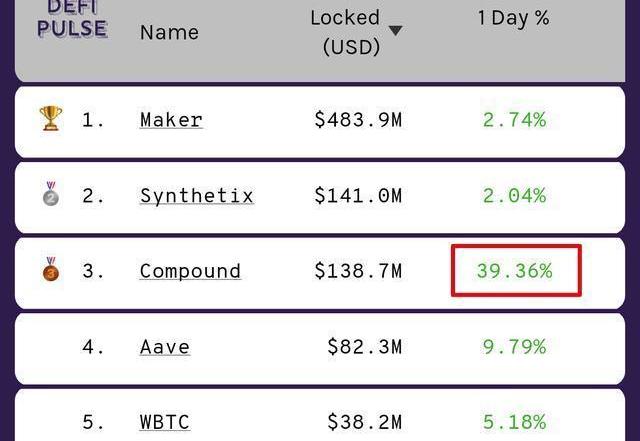
Task: Click the 2.04% value in Synthetix row
Action: point(515,196)
